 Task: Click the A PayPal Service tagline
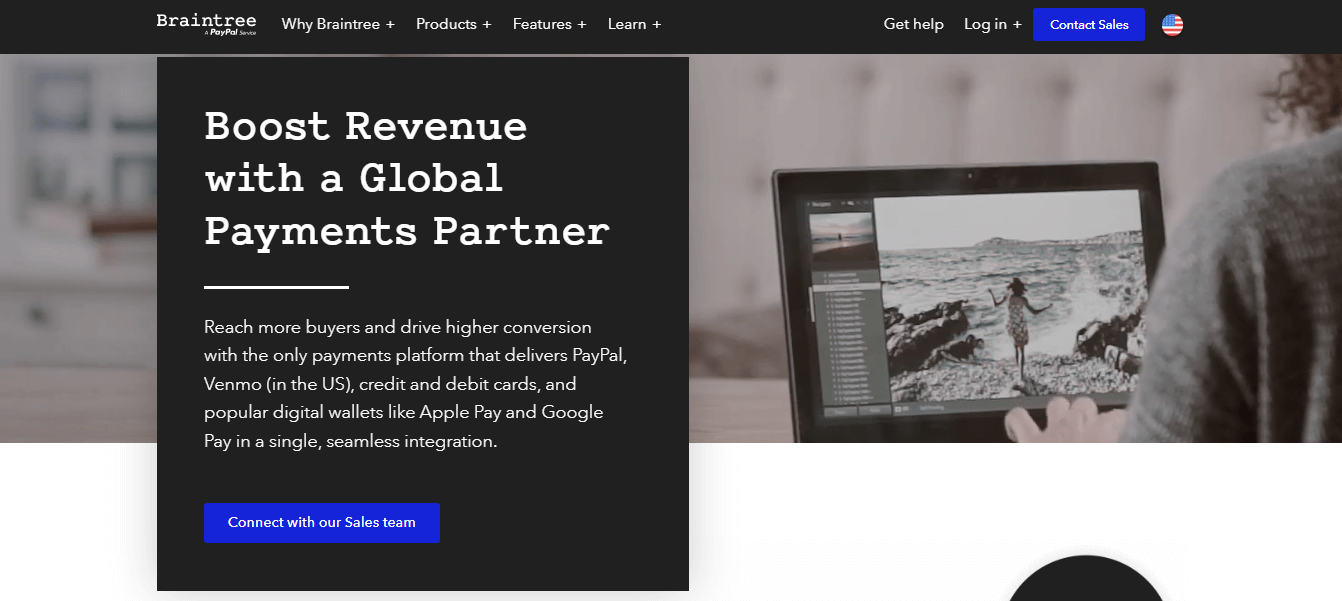tap(230, 33)
